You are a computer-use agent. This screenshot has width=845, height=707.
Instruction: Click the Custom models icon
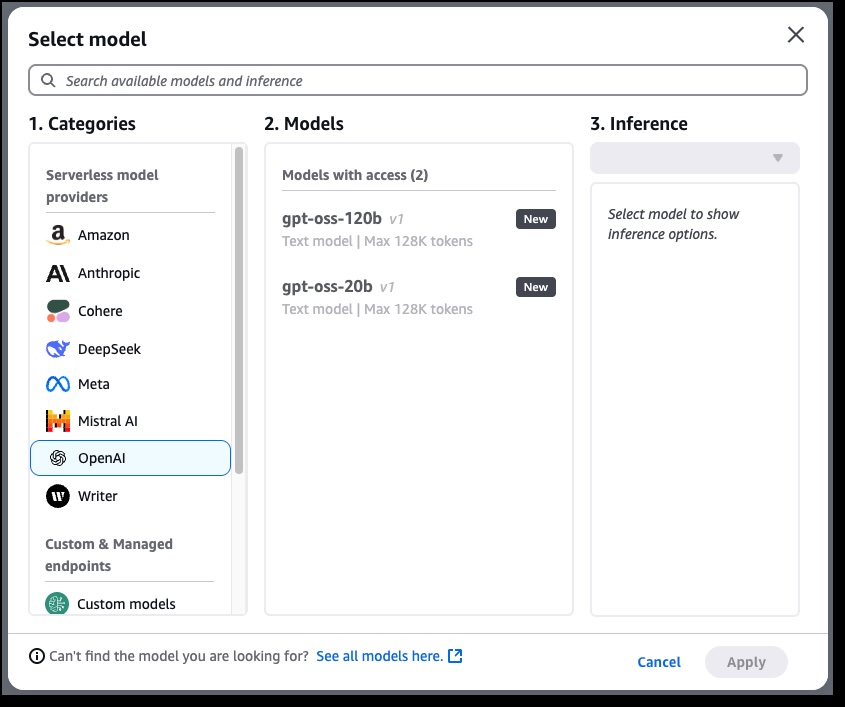tap(57, 604)
